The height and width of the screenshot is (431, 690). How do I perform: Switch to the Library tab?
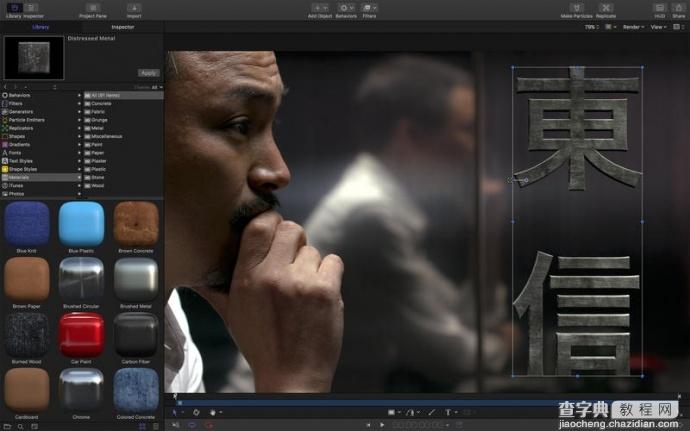[42, 27]
